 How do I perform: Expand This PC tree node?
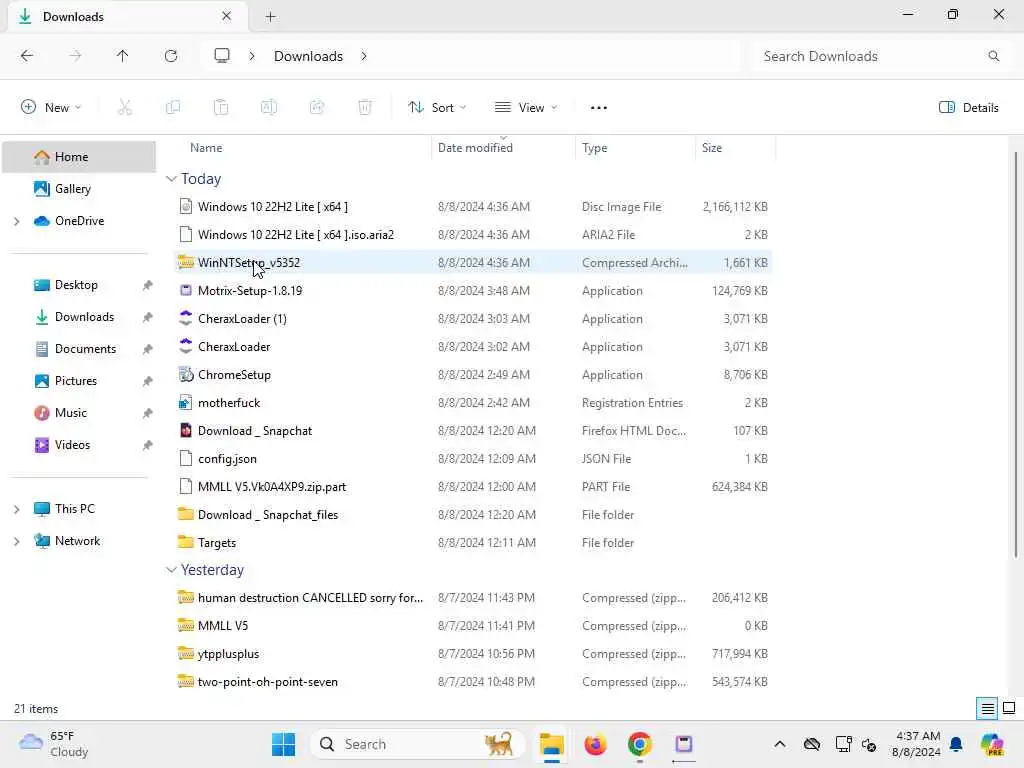click(x=16, y=509)
